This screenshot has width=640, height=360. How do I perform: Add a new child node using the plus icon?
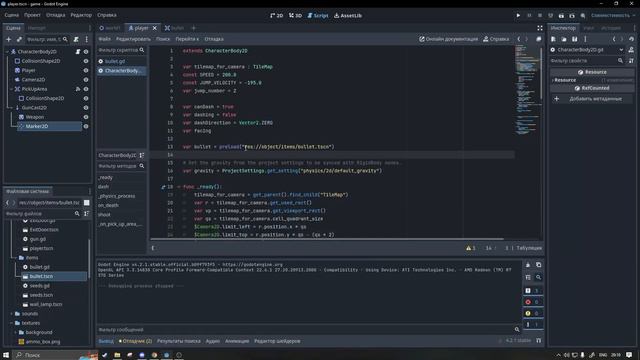9,39
